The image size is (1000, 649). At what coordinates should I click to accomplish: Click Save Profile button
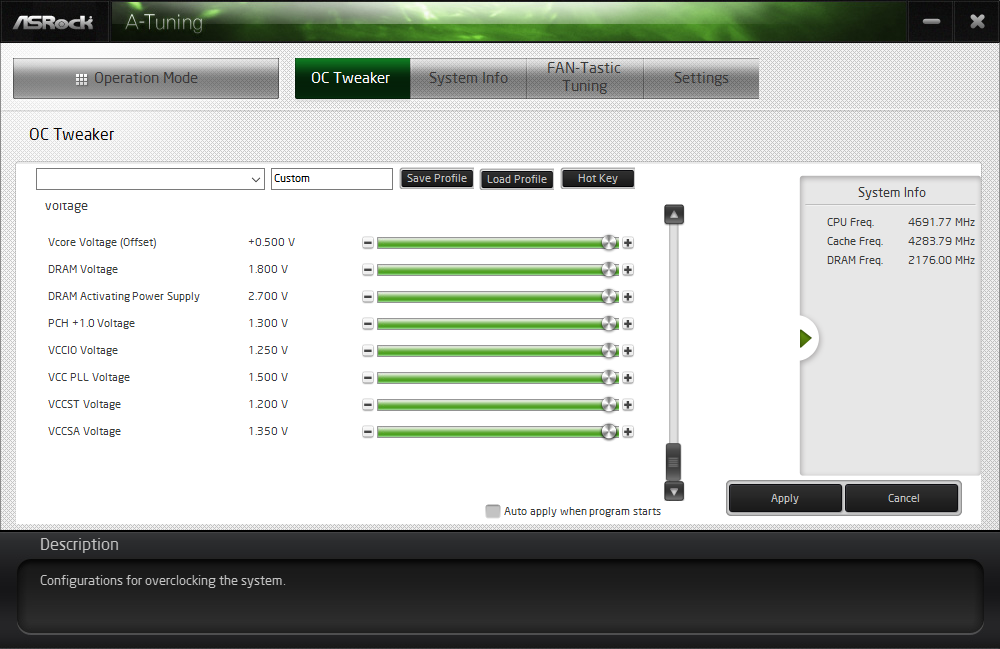point(437,179)
